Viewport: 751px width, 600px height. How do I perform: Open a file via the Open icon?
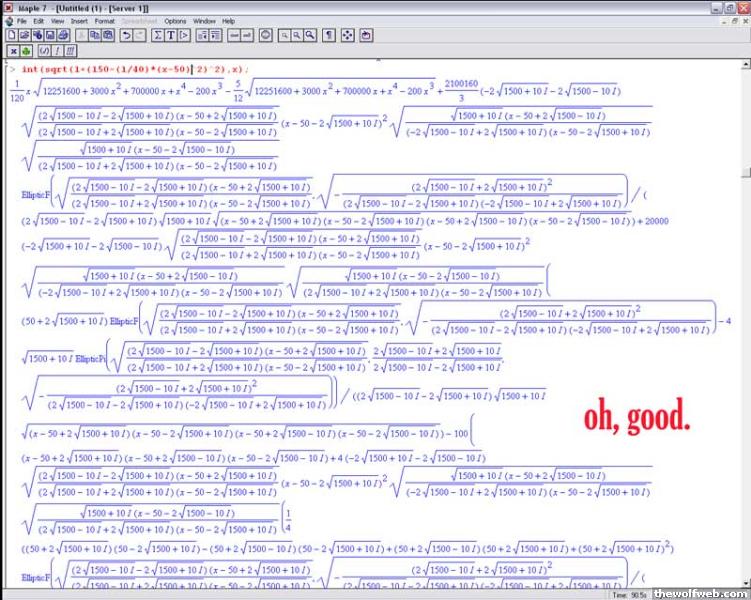(24, 35)
